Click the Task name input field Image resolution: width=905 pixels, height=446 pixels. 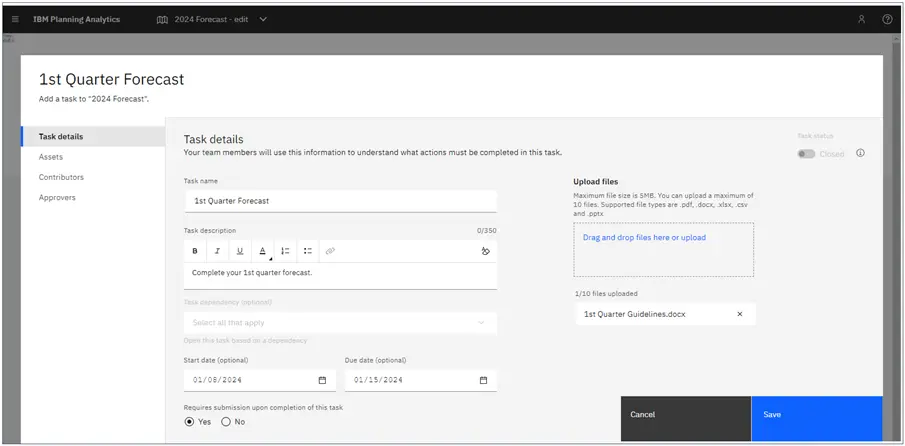coord(341,201)
